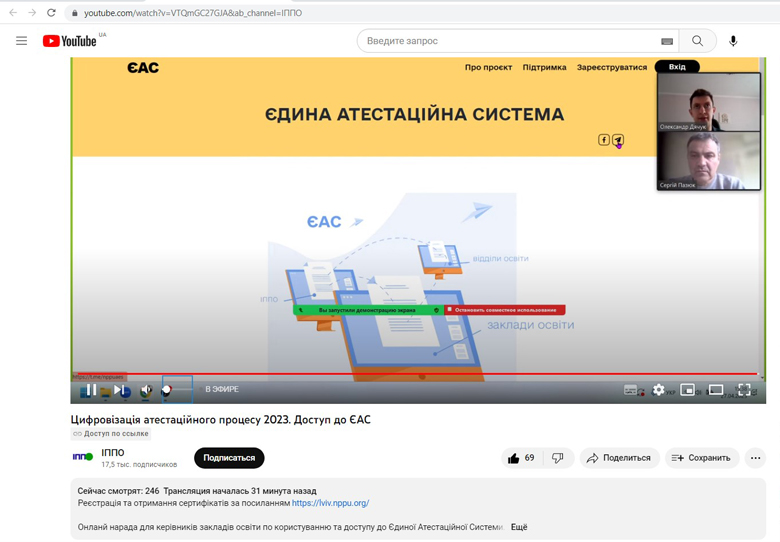This screenshot has width=780, height=542.
Task: Click Олександр Дячук webcam thumbnail
Action: pos(709,102)
